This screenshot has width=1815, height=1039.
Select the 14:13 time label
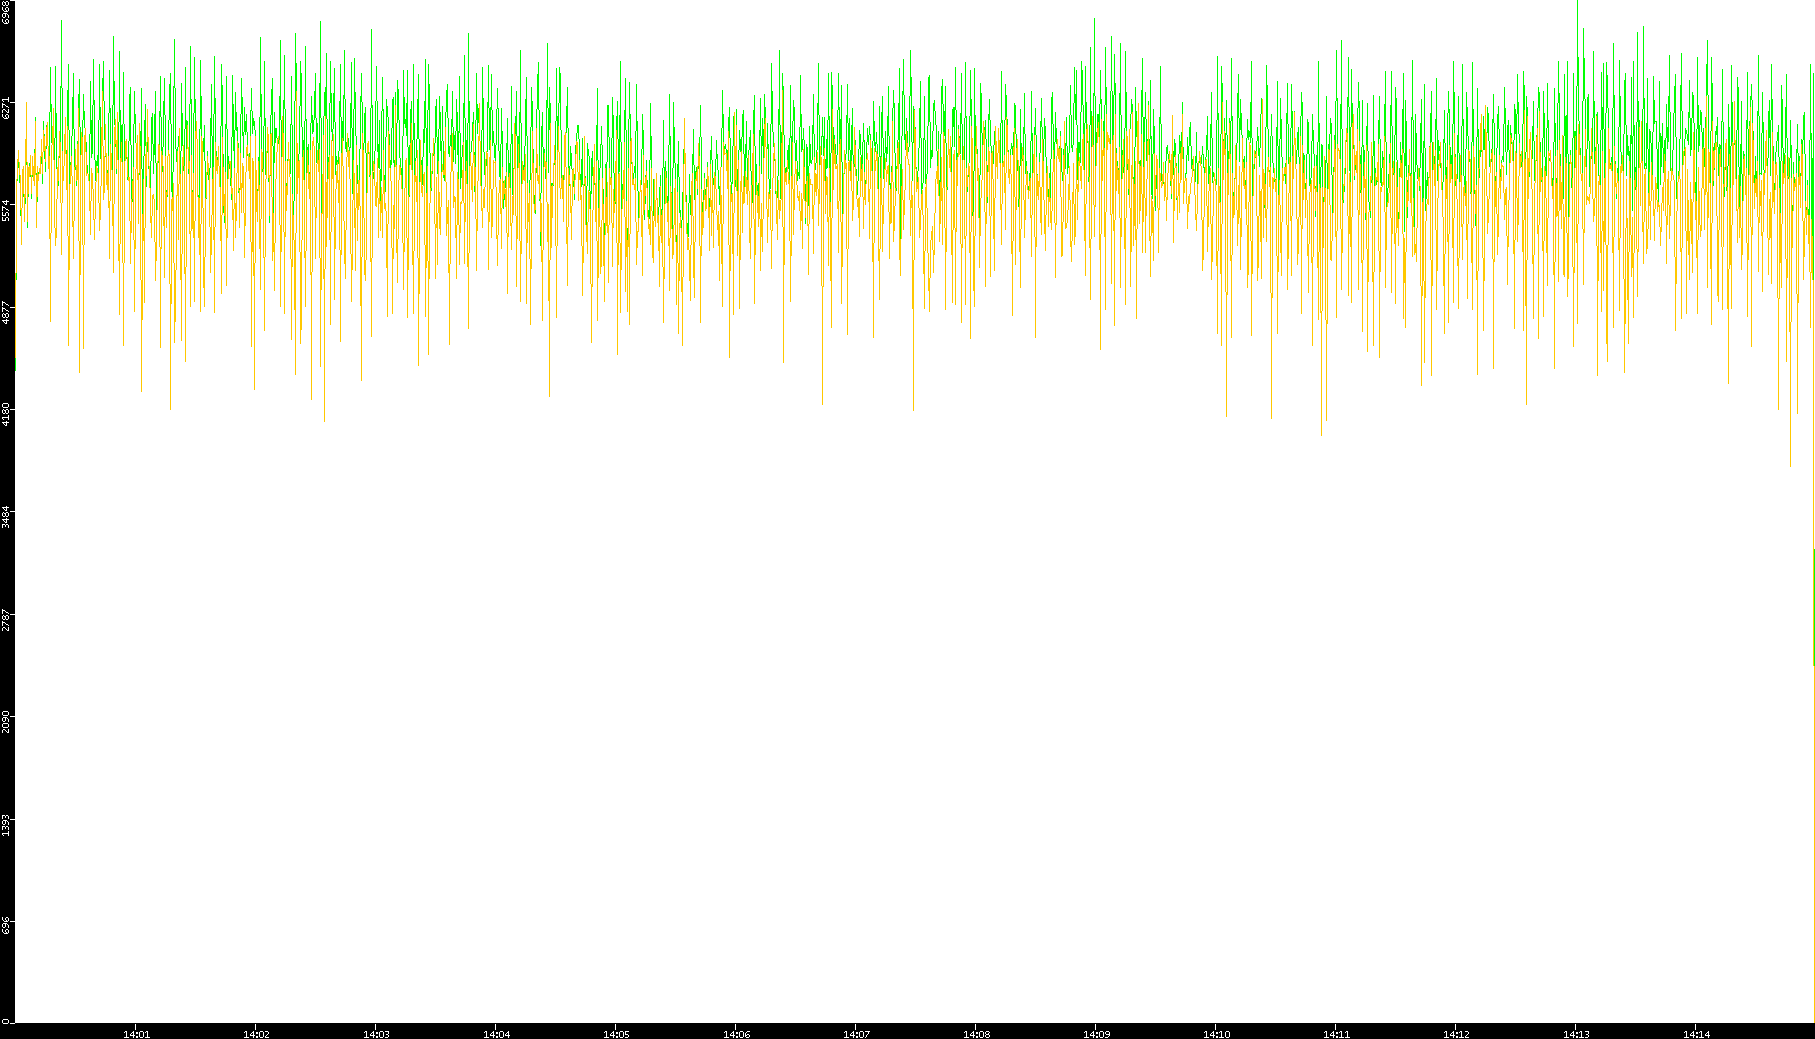pos(1576,1034)
